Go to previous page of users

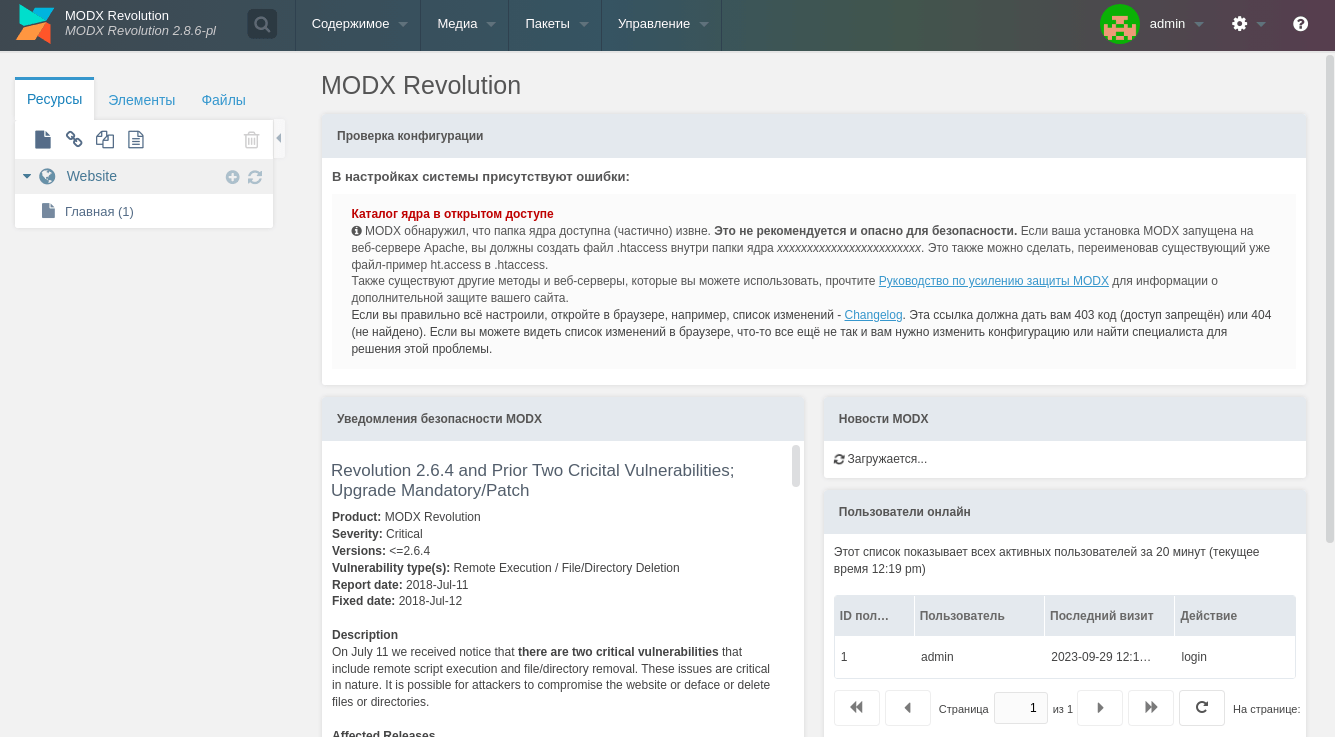[908, 708]
